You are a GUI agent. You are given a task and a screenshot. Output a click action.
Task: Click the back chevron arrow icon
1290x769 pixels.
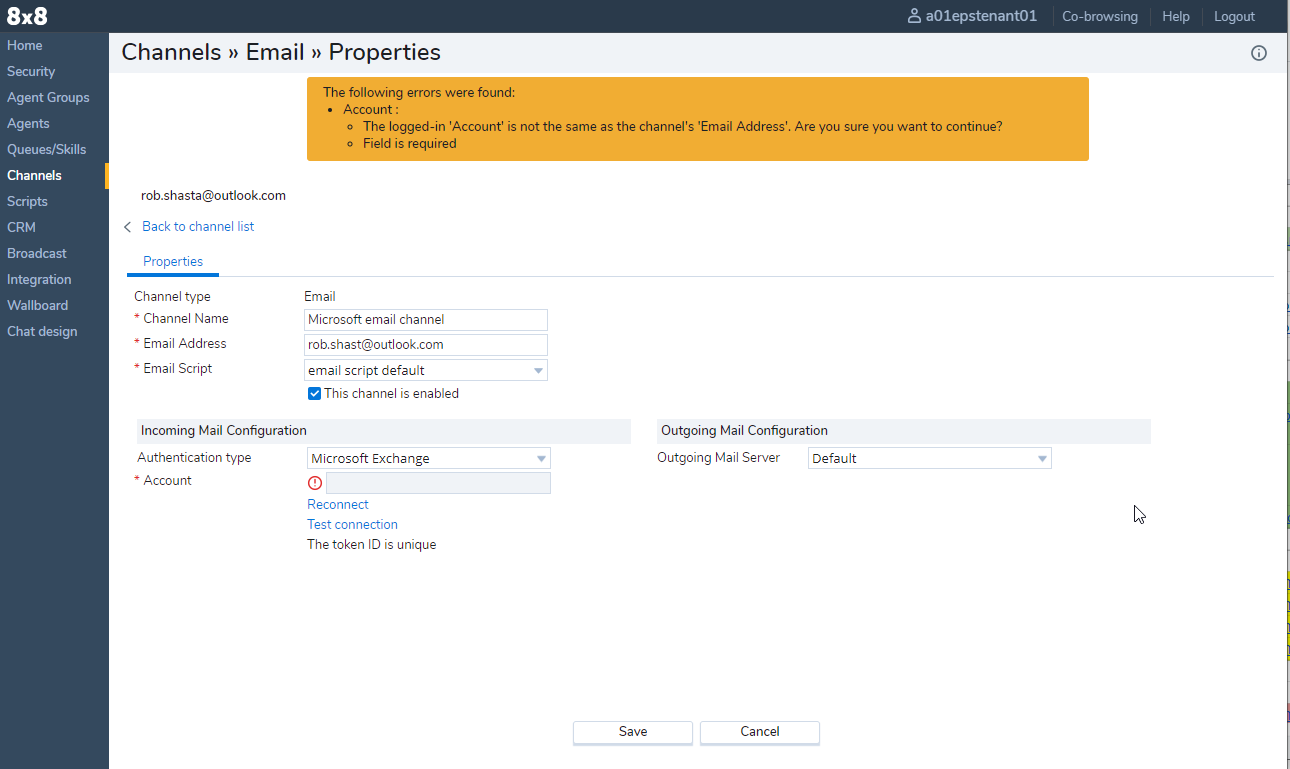click(127, 227)
